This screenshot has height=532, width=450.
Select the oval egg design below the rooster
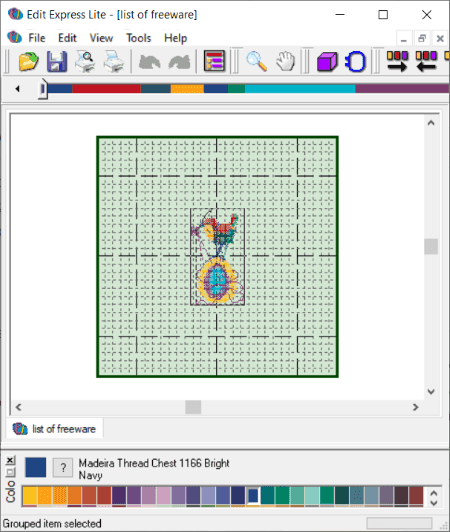coord(217,280)
